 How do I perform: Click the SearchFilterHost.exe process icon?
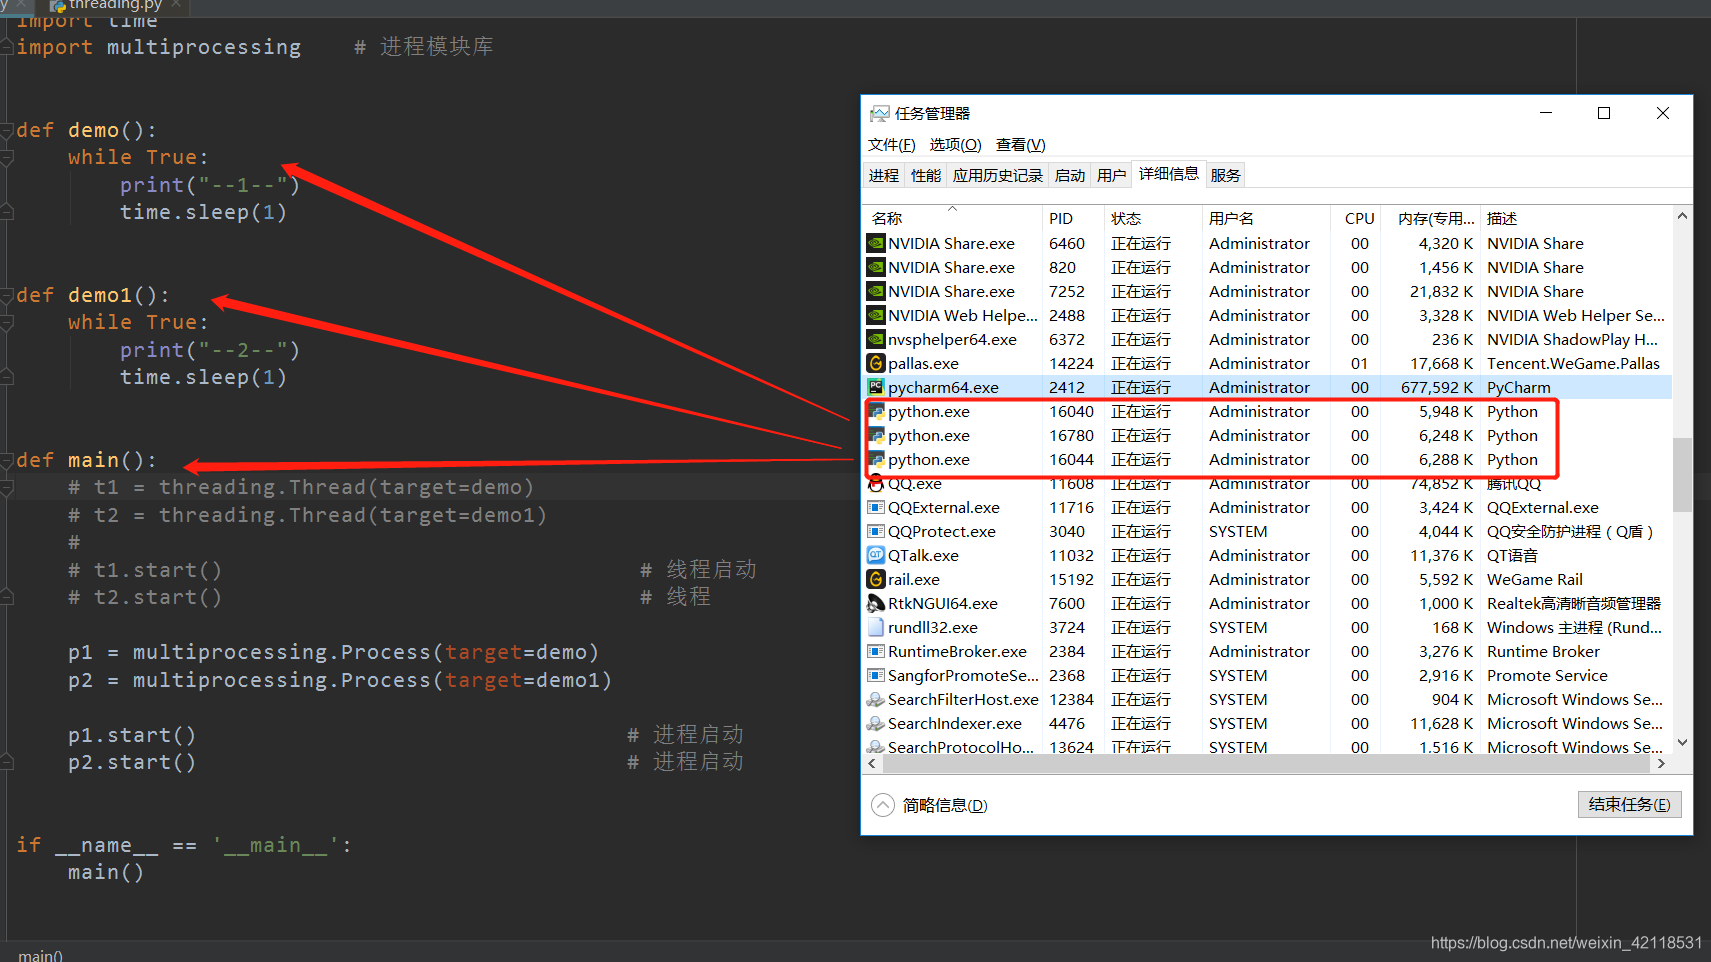coord(876,699)
